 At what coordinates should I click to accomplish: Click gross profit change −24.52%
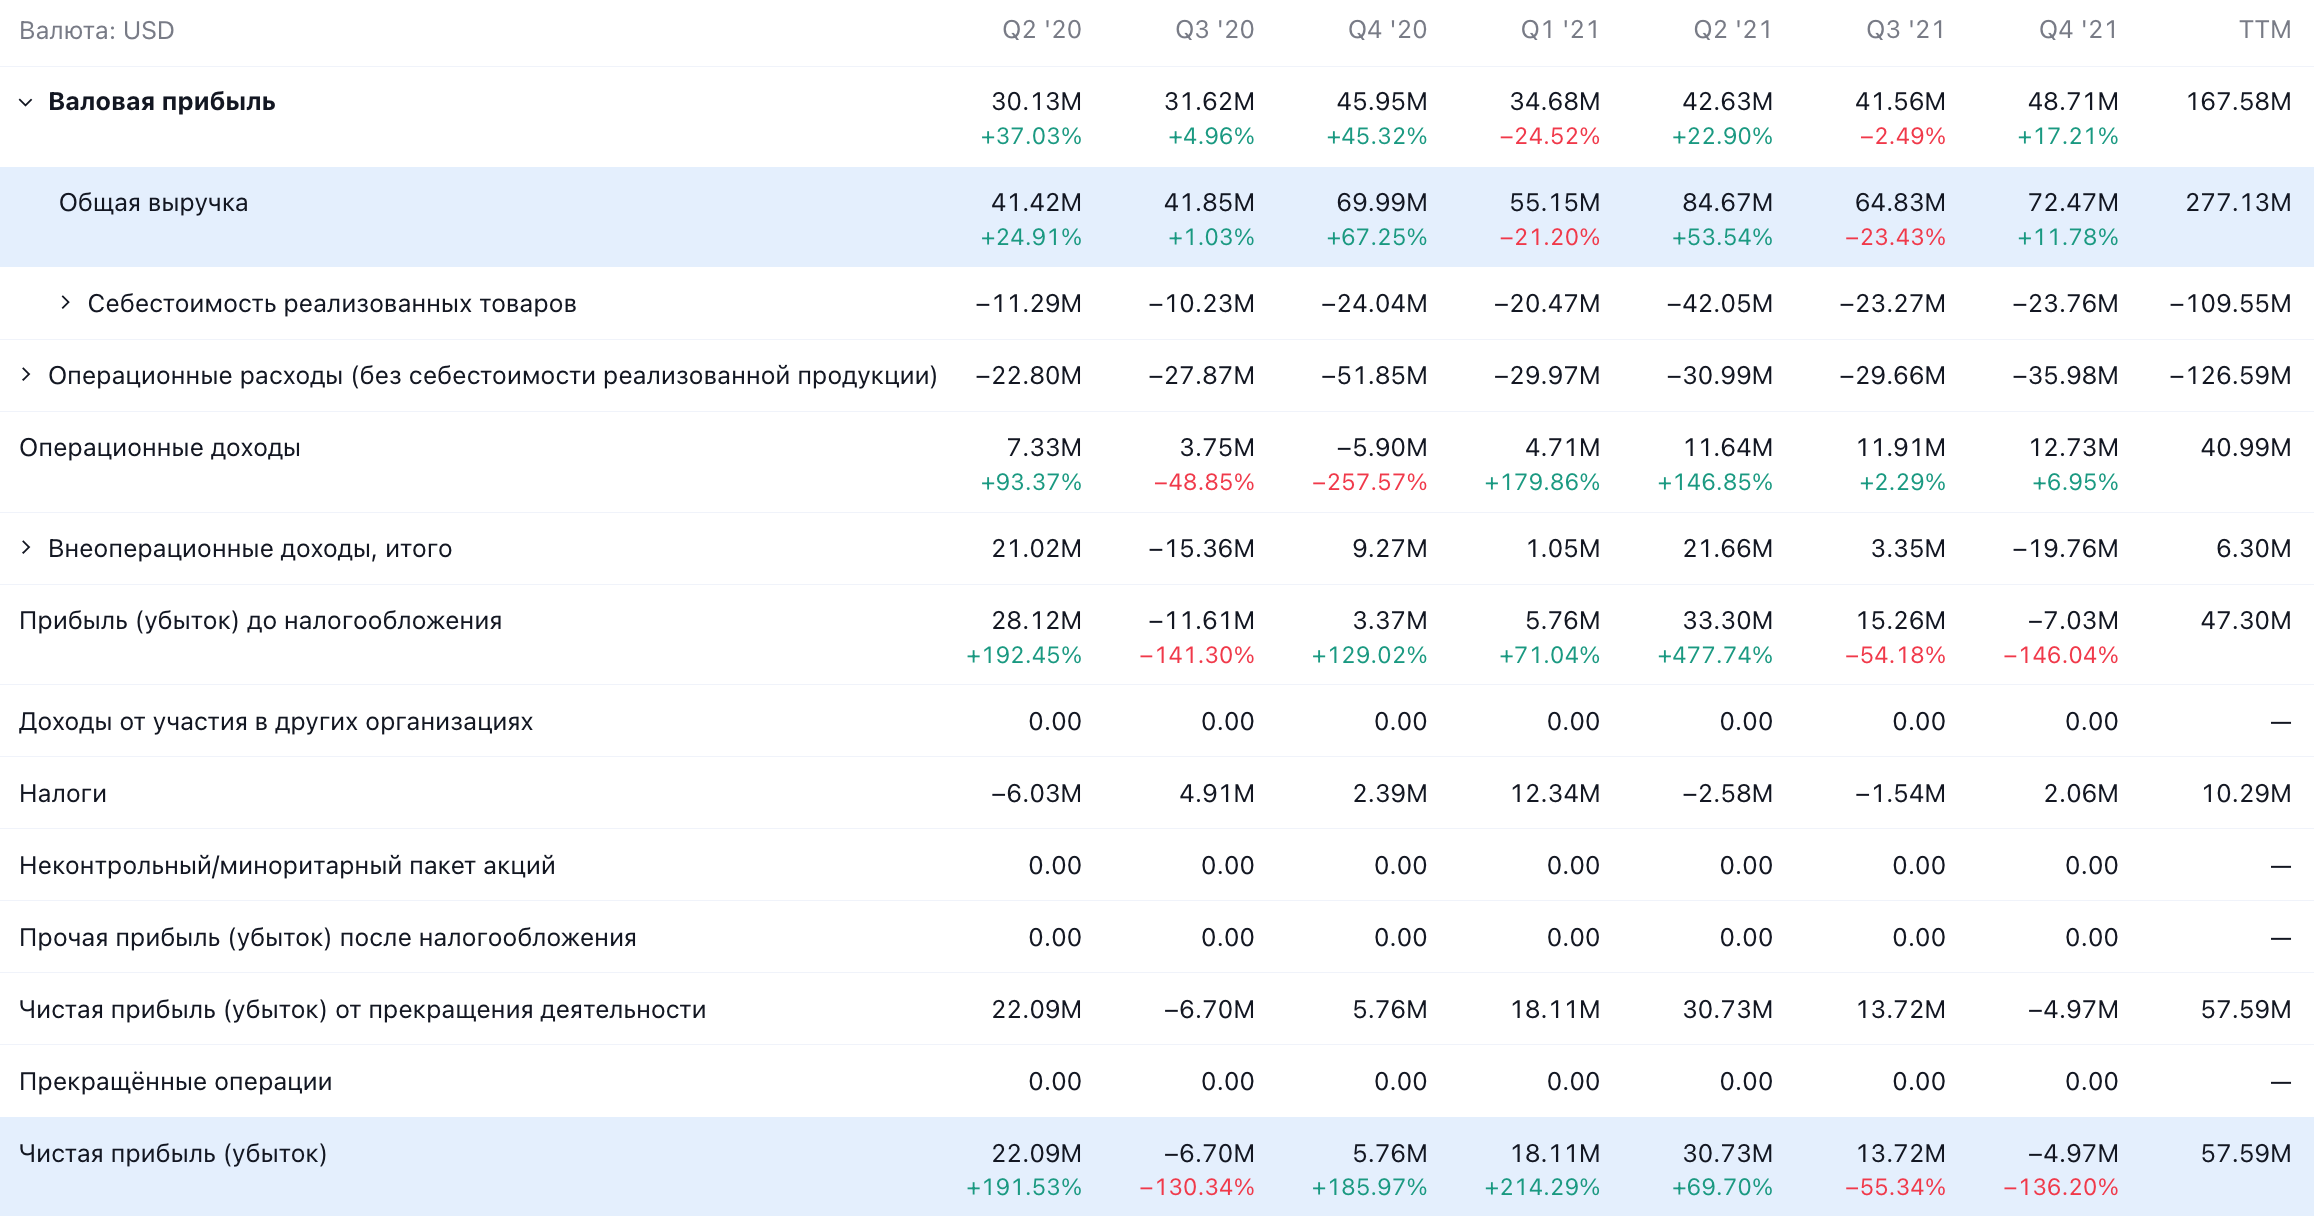click(x=1549, y=137)
